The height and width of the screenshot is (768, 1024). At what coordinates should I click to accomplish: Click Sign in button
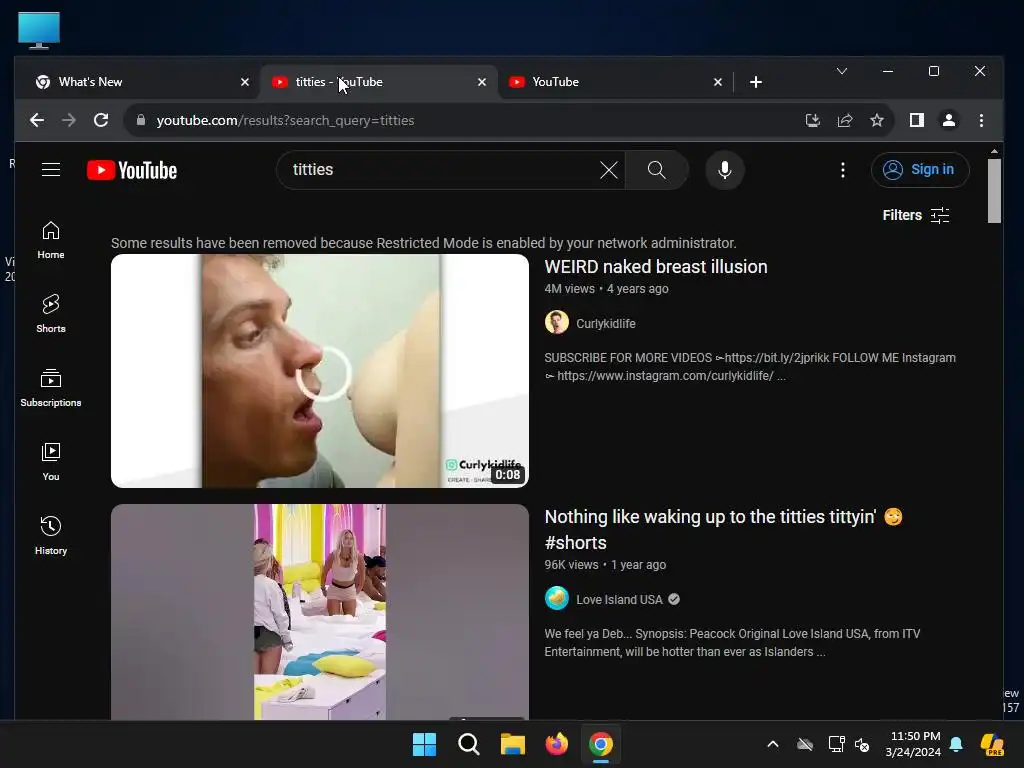click(x=920, y=170)
